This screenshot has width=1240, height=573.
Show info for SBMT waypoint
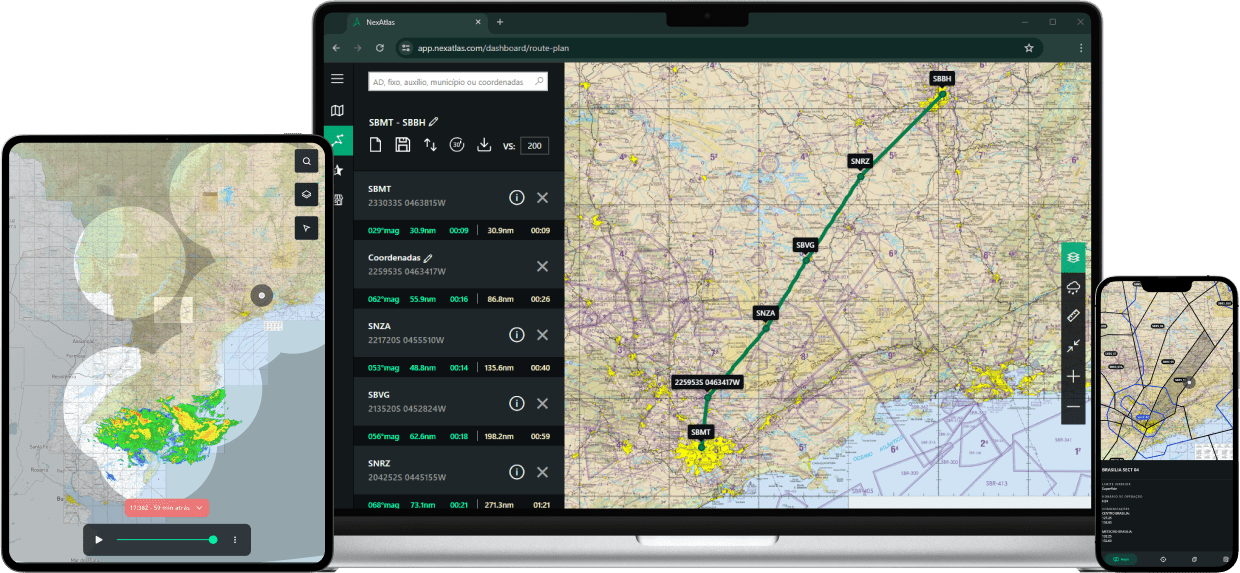pos(517,198)
